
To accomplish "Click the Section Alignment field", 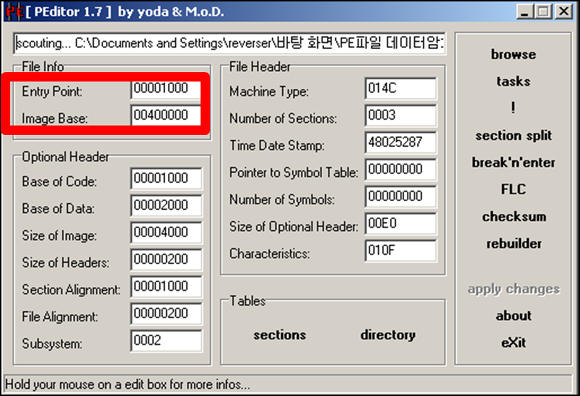I will tap(166, 287).
